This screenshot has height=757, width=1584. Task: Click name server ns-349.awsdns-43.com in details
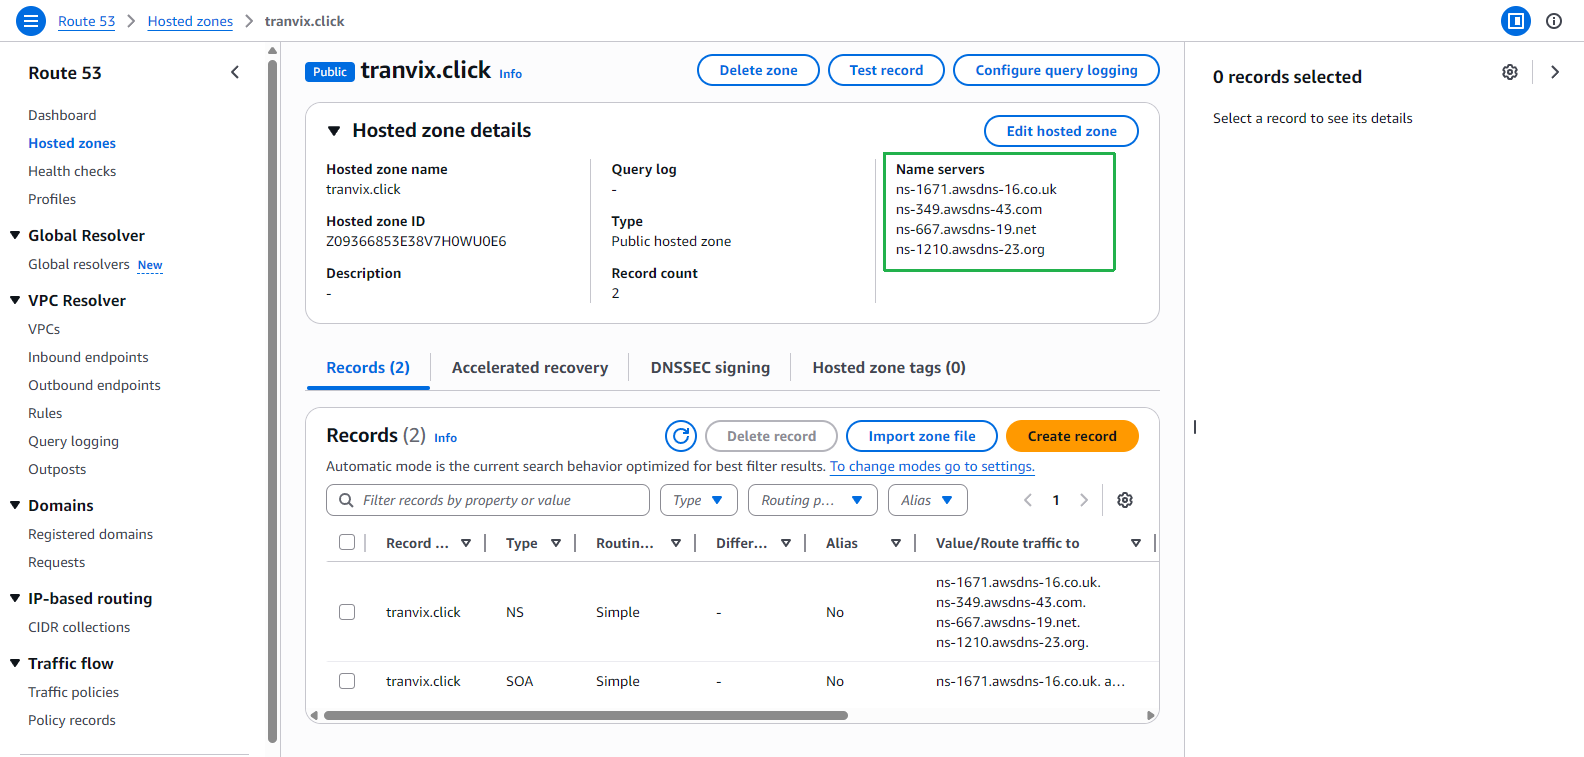[969, 209]
